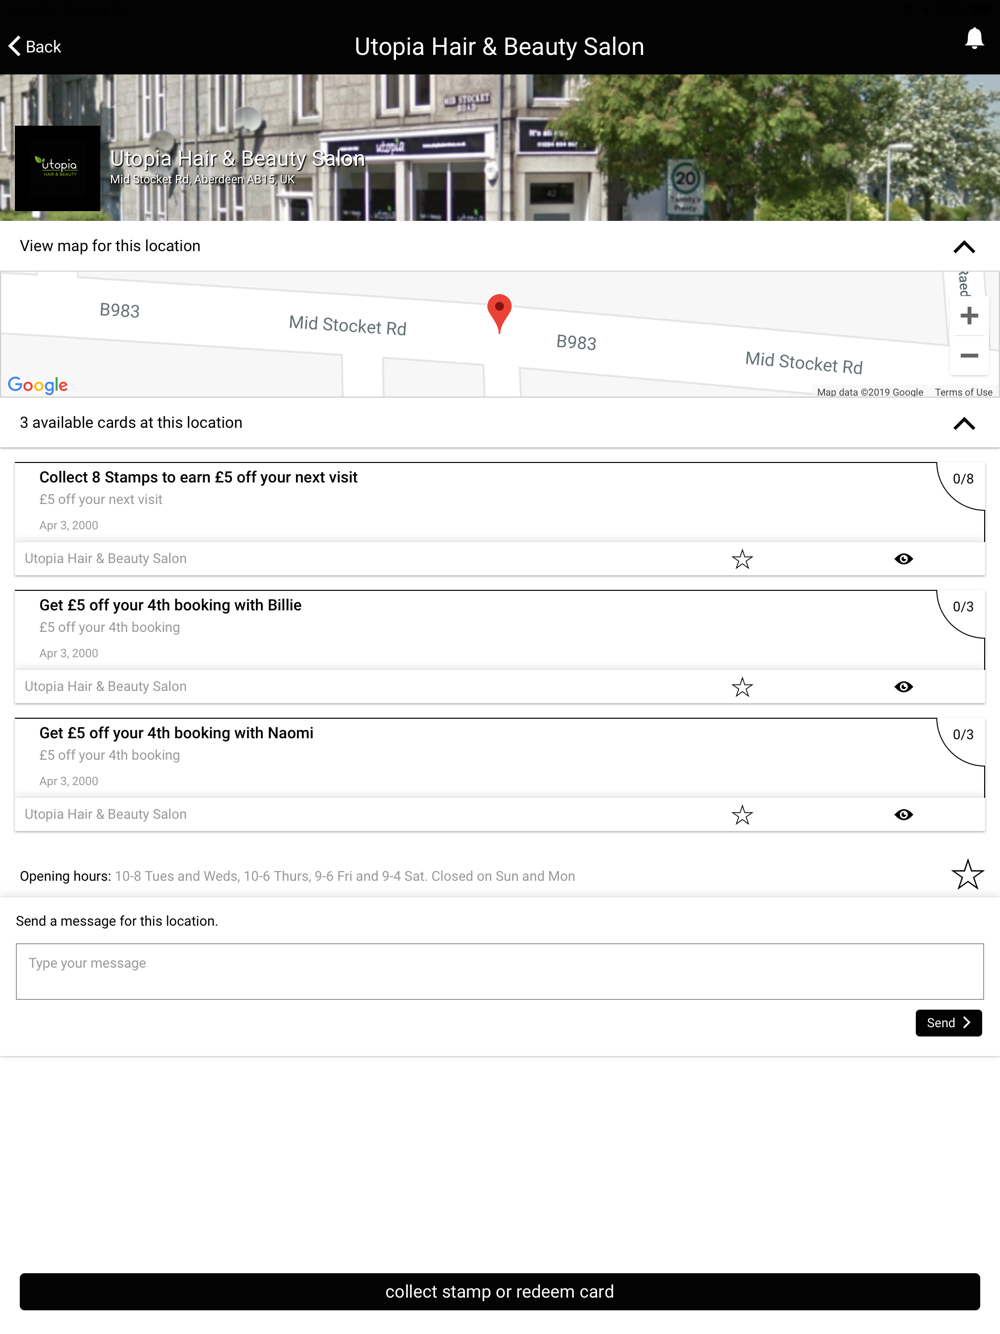The image size is (1000, 1334).
Task: Click the Map data ©2019 Google text
Action: [x=870, y=392]
